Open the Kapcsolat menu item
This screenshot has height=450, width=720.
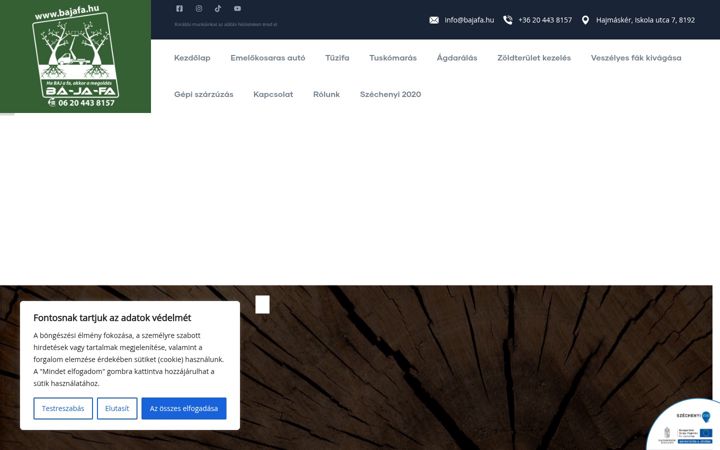point(273,95)
